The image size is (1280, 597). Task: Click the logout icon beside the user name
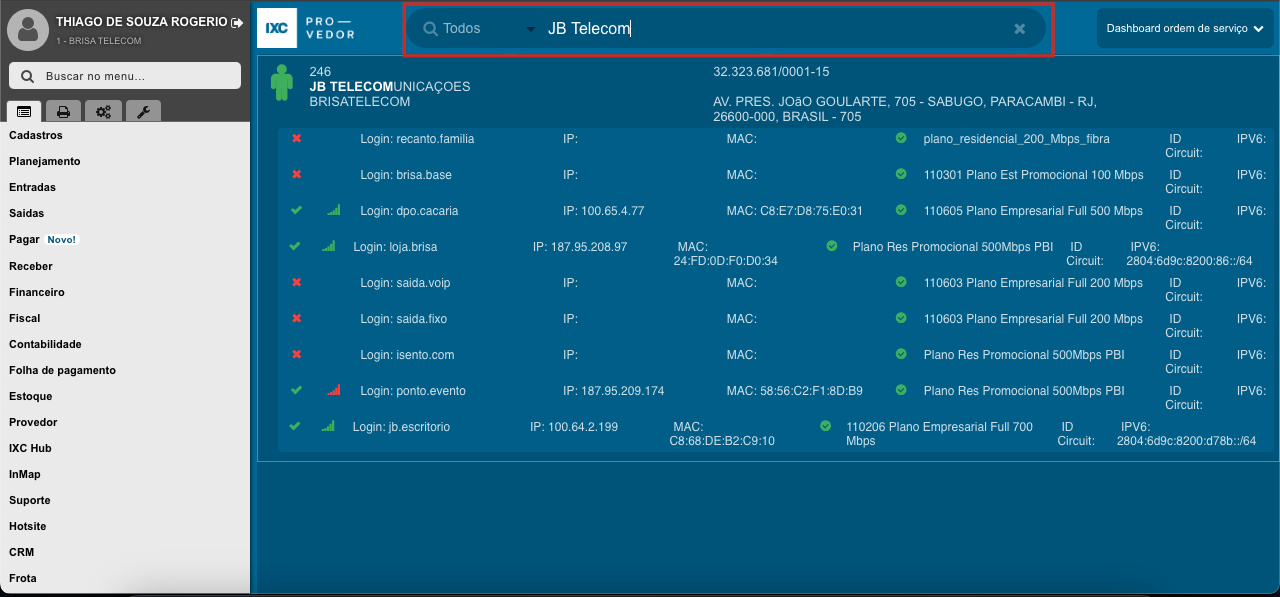(x=237, y=22)
